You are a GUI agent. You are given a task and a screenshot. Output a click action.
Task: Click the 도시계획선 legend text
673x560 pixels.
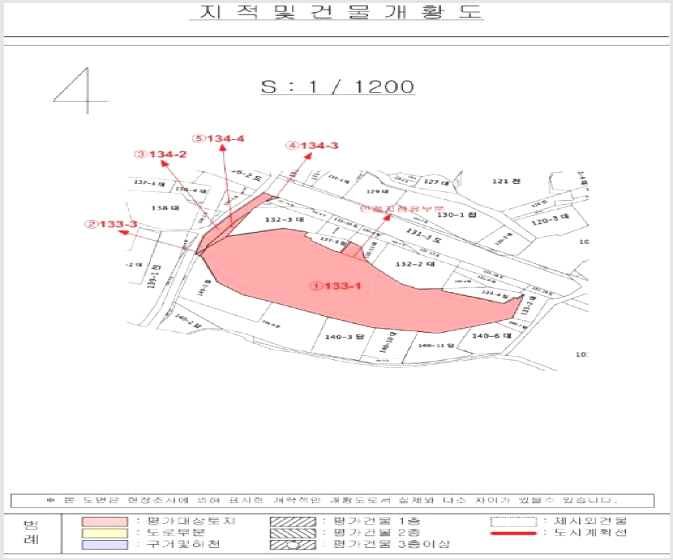click(x=590, y=533)
